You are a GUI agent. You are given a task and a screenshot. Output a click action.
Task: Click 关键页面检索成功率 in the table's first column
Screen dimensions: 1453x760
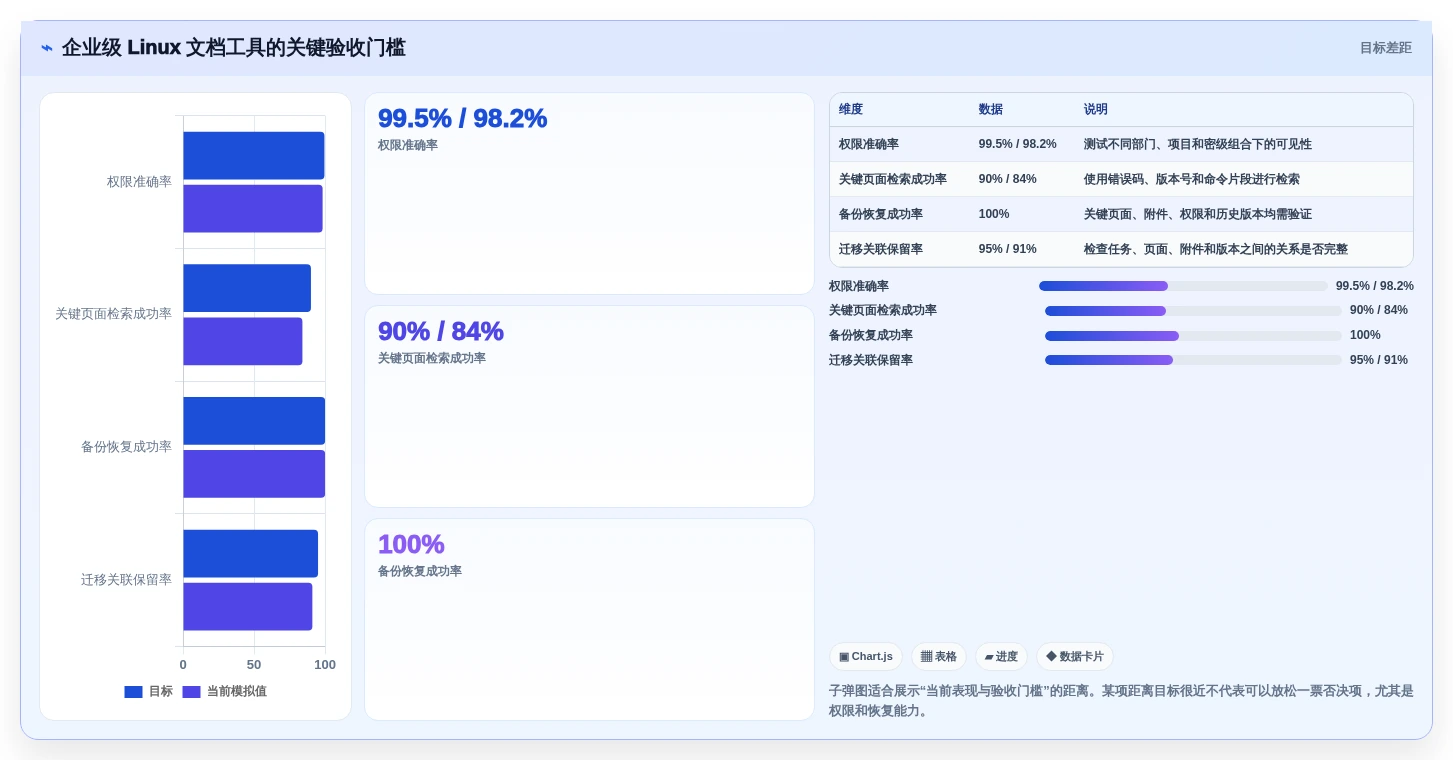(x=893, y=179)
